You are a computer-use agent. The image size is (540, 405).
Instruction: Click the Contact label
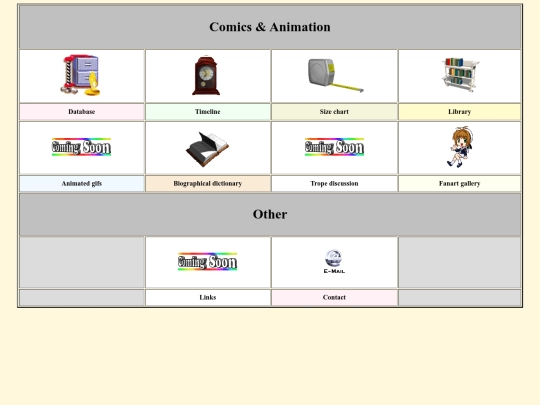click(334, 297)
